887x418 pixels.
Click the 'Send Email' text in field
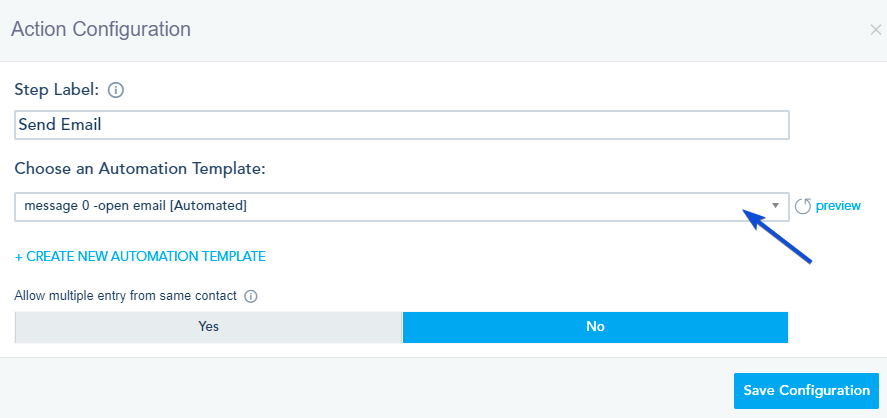[60, 125]
